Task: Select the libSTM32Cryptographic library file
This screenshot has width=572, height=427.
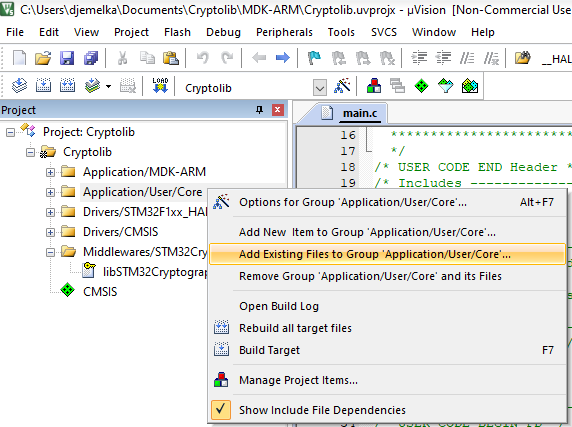Action: (x=155, y=272)
